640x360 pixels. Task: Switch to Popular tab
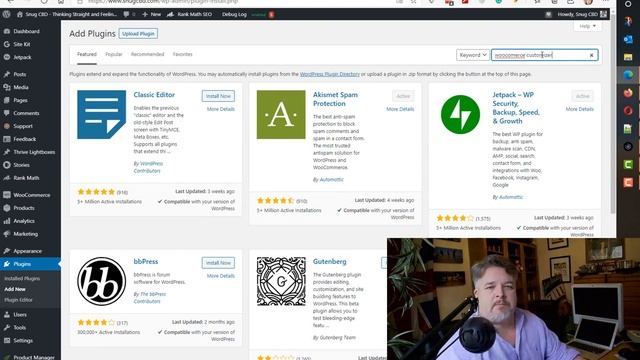(x=114, y=54)
